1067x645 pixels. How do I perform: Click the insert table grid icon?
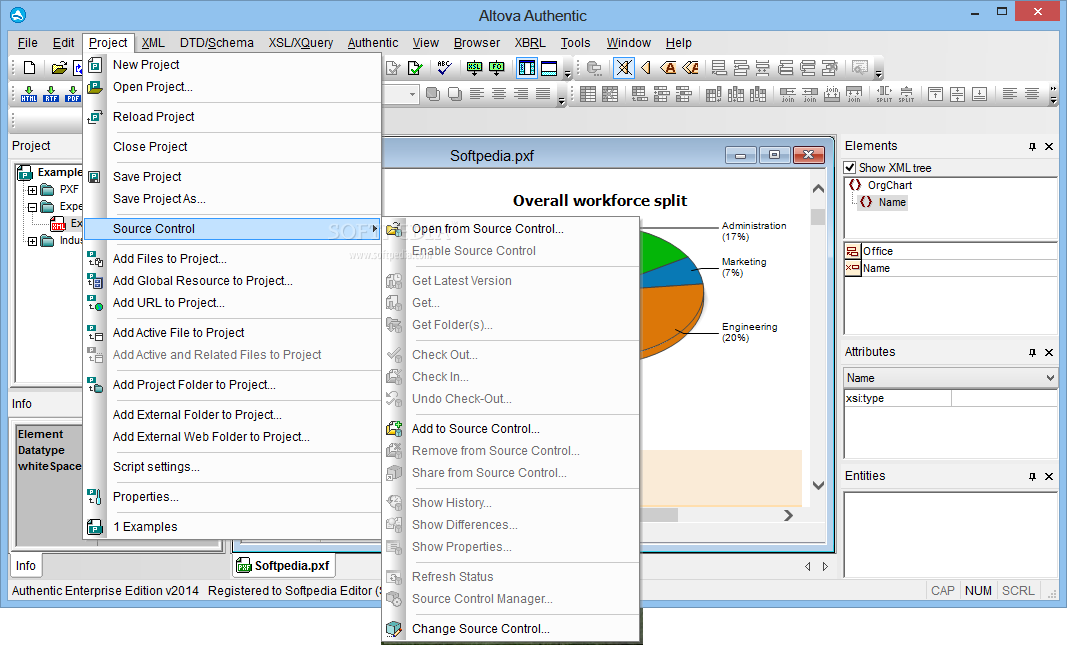click(588, 94)
